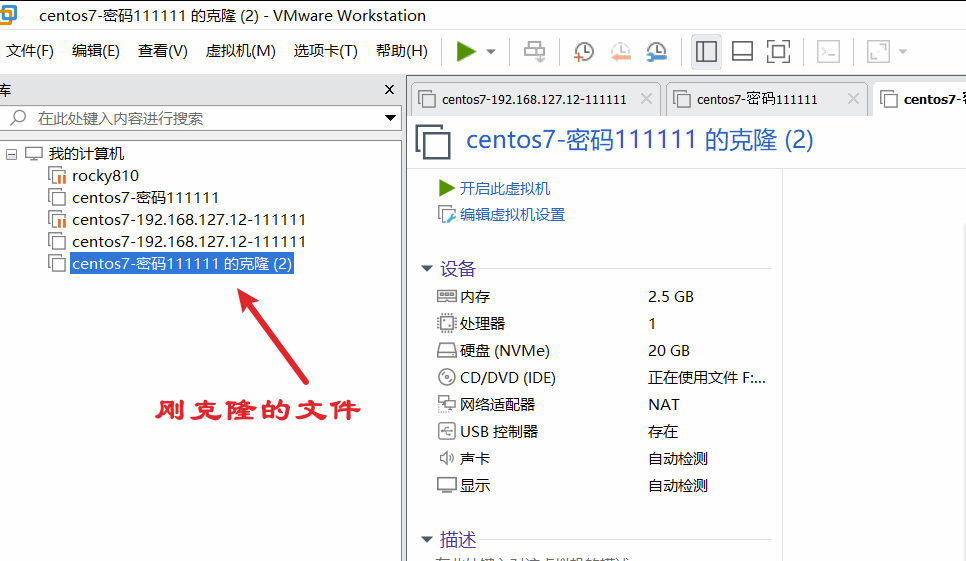Viewport: 966px width, 561px height.
Task: Click 自动检测 value next to 声卡
Action: (x=678, y=459)
